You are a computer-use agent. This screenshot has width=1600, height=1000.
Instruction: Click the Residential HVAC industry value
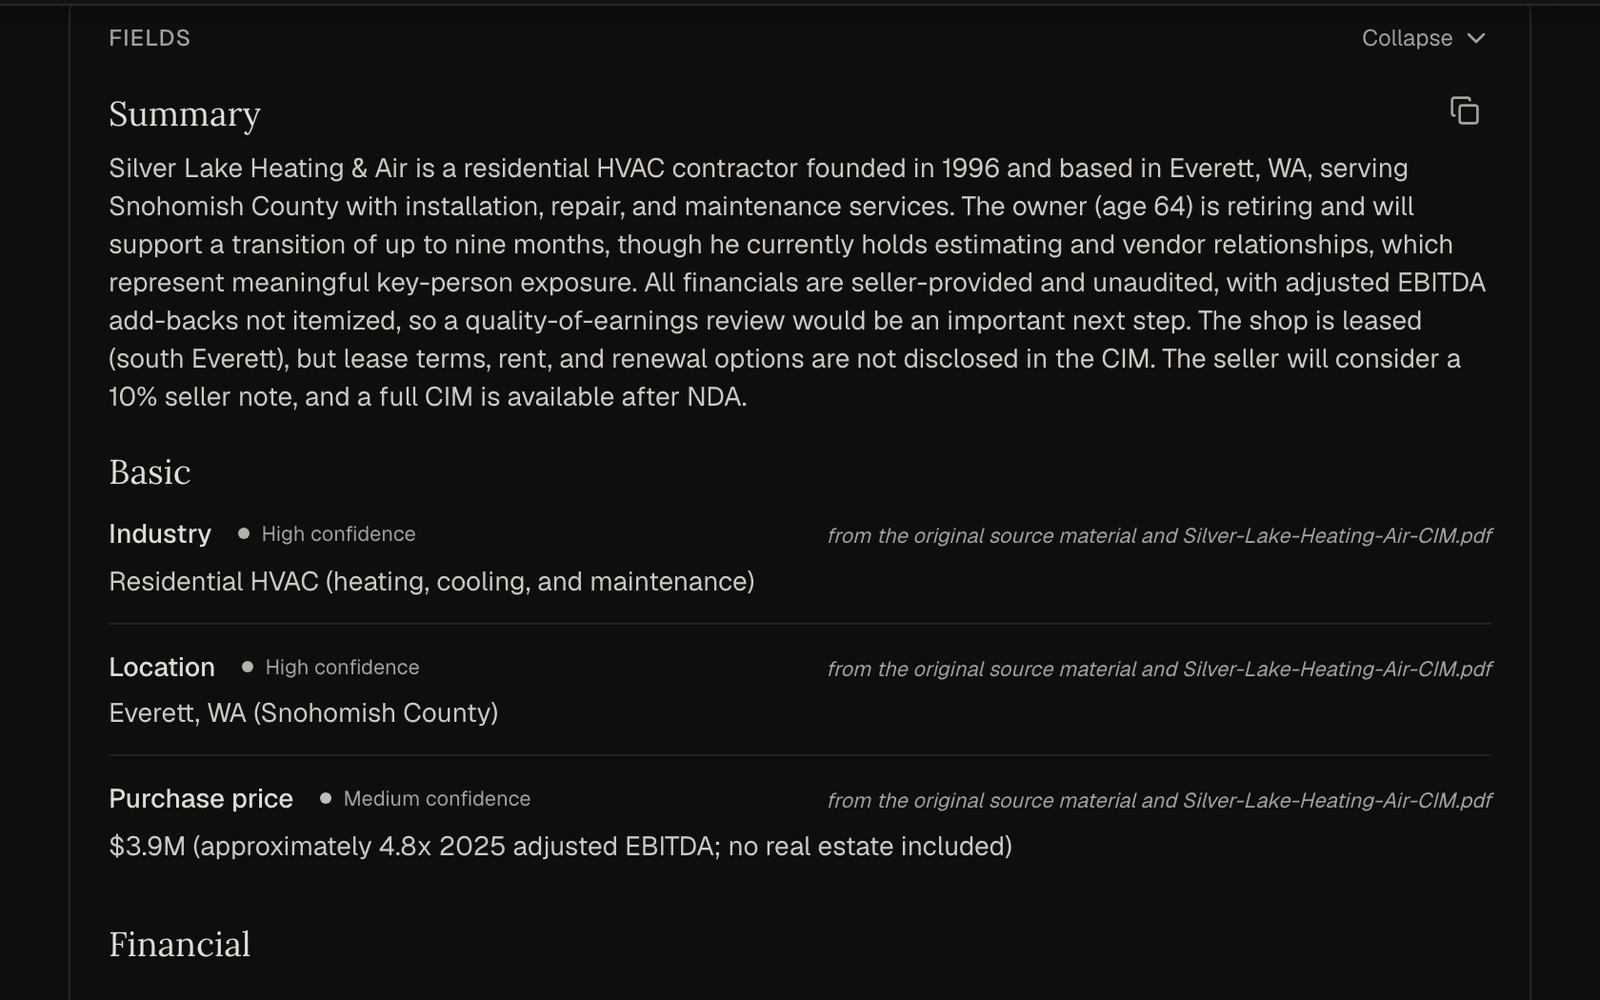pos(432,582)
